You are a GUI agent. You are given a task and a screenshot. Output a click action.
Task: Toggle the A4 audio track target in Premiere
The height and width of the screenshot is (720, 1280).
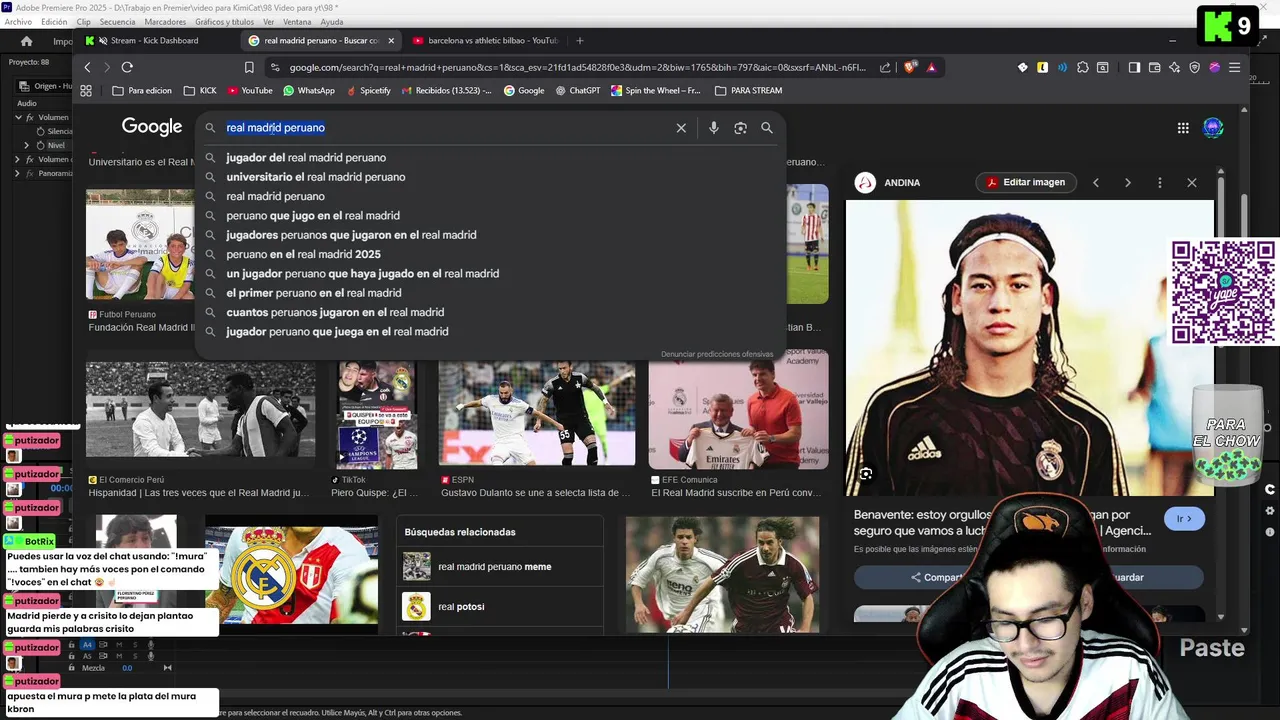pos(87,645)
